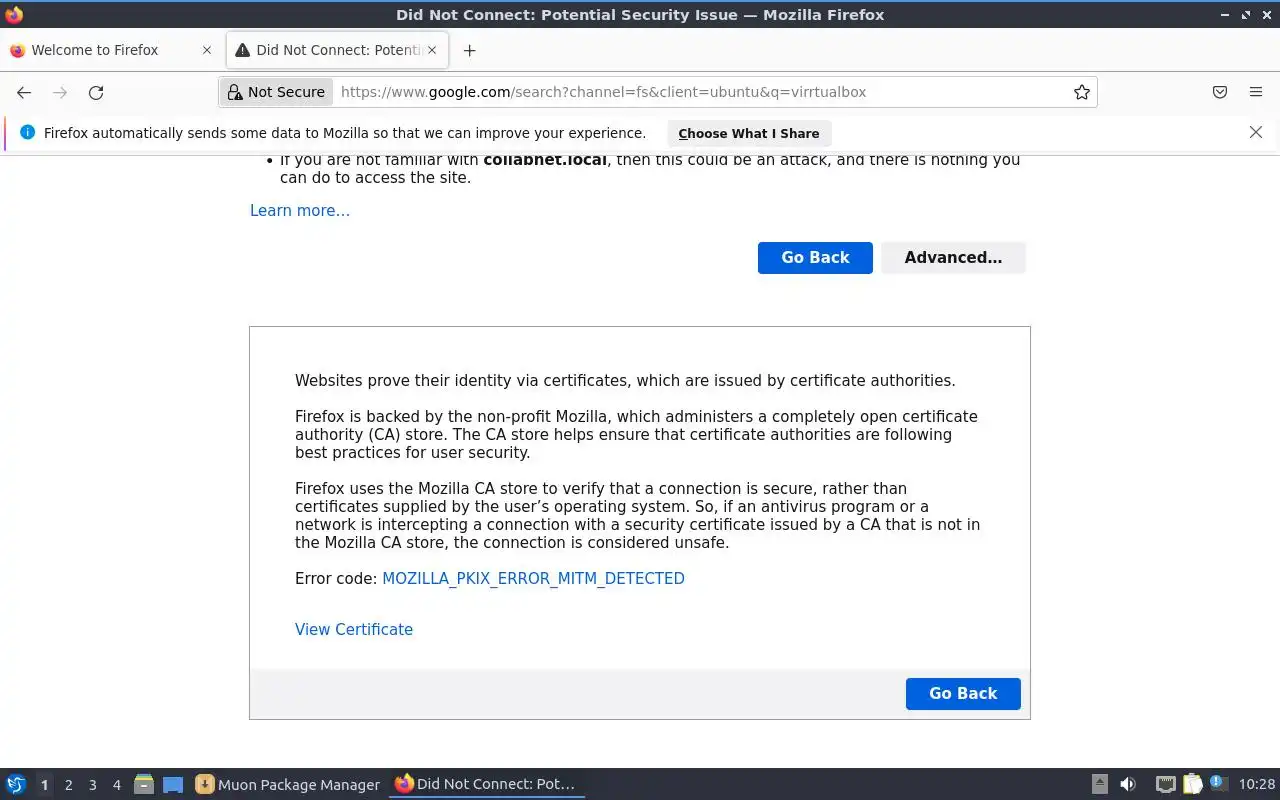Click Go Back inside the error details panel
The width and height of the screenshot is (1280, 800).
tap(963, 693)
